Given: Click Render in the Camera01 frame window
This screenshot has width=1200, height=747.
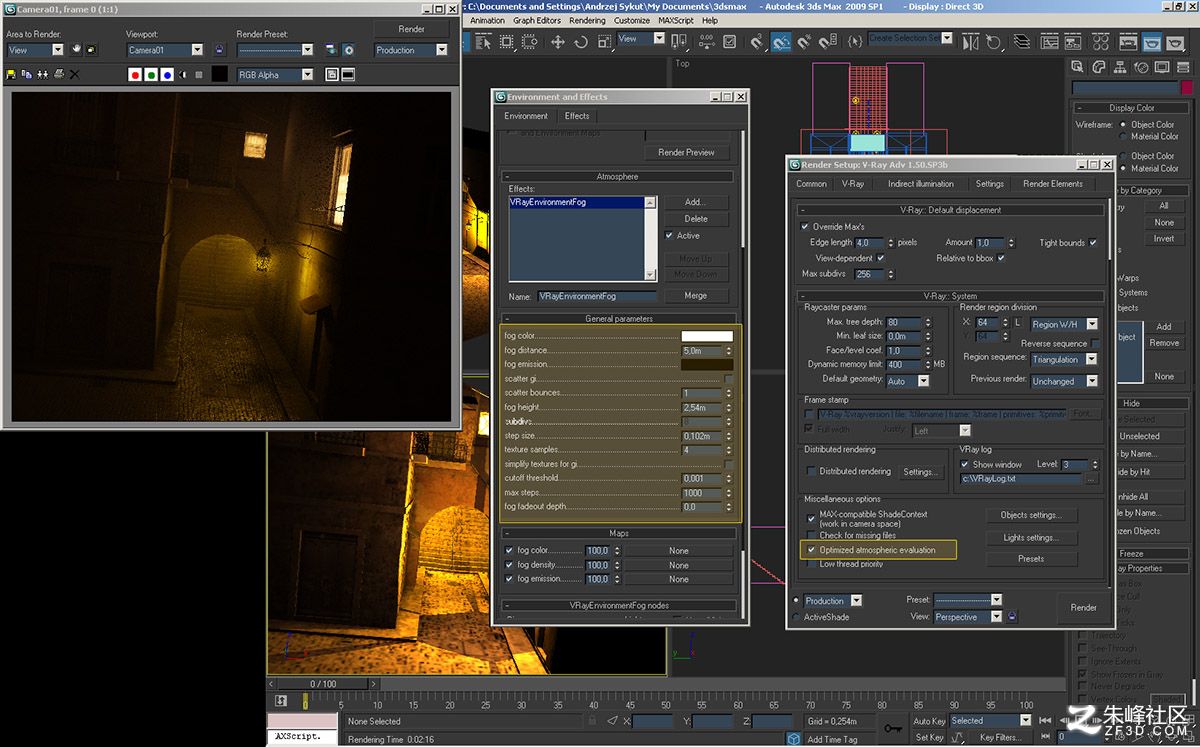Looking at the screenshot, I should coord(413,28).
